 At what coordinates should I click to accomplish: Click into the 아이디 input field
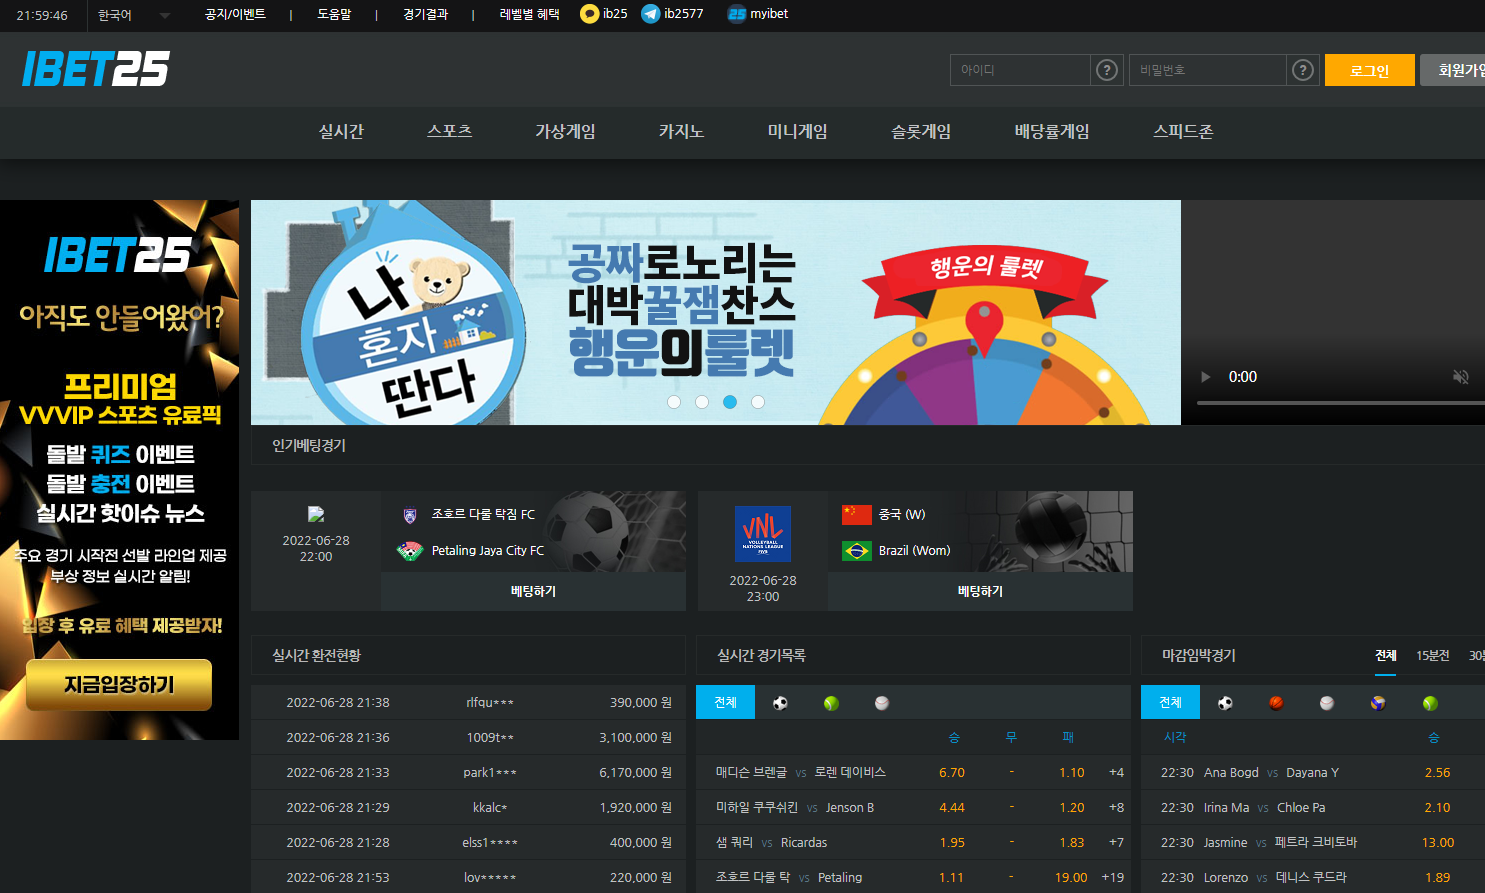1020,70
